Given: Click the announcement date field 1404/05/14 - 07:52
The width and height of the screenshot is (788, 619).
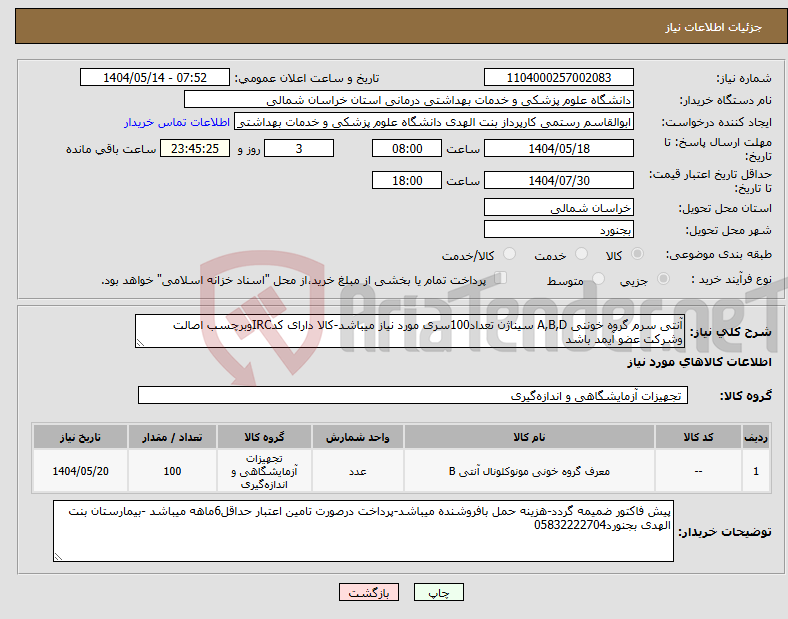Looking at the screenshot, I should 155,77.
